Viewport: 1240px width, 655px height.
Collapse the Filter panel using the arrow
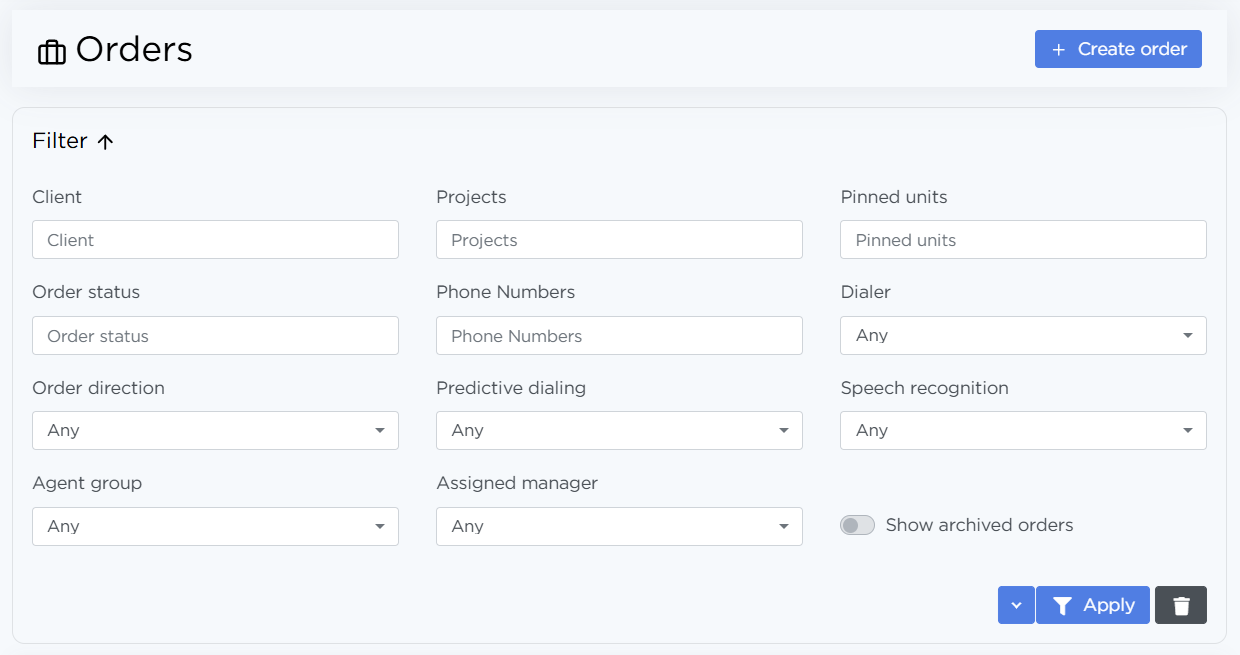[x=105, y=142]
